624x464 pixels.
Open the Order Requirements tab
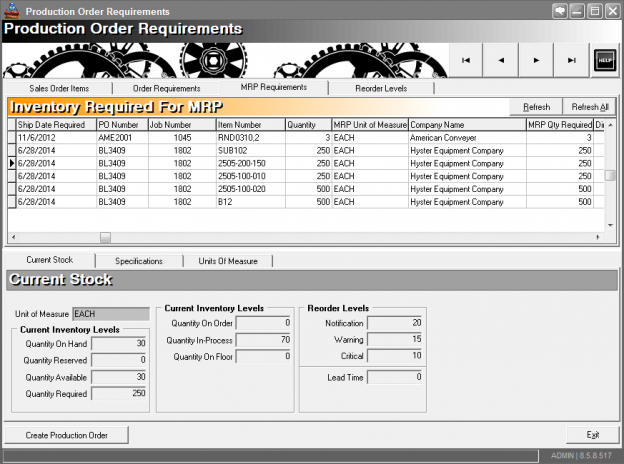pos(166,88)
